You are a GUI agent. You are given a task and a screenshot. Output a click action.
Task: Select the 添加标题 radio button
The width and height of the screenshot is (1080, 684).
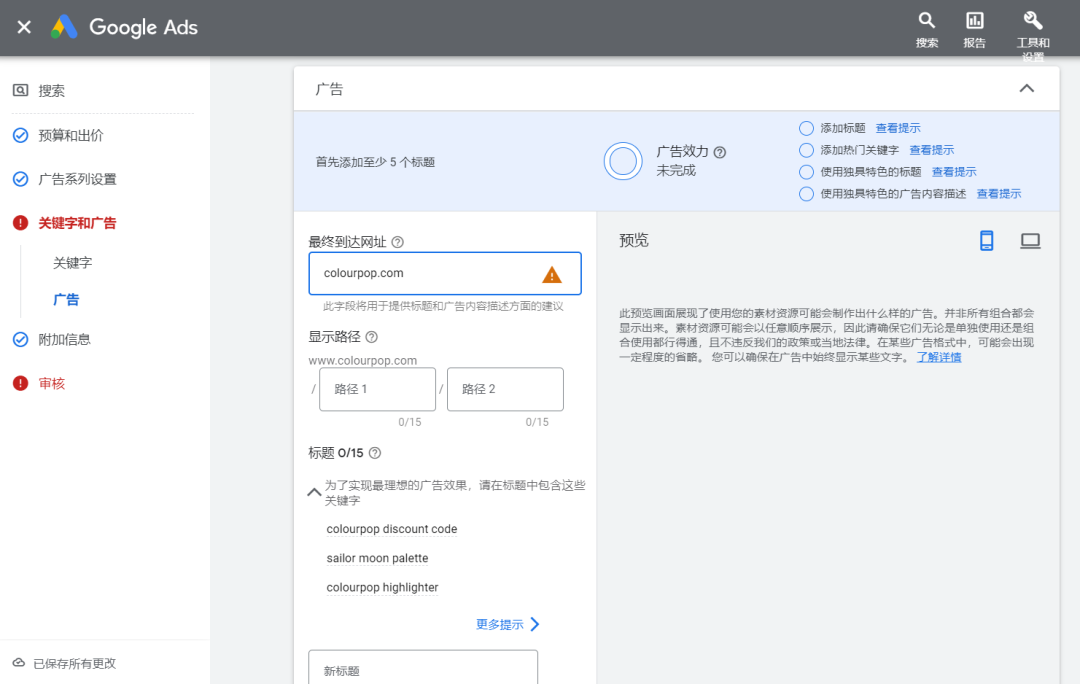806,128
